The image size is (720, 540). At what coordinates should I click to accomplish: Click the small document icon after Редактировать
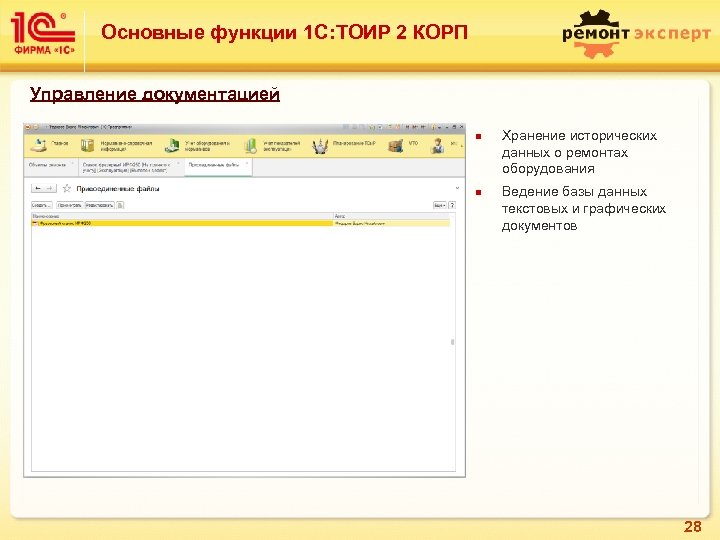click(120, 205)
